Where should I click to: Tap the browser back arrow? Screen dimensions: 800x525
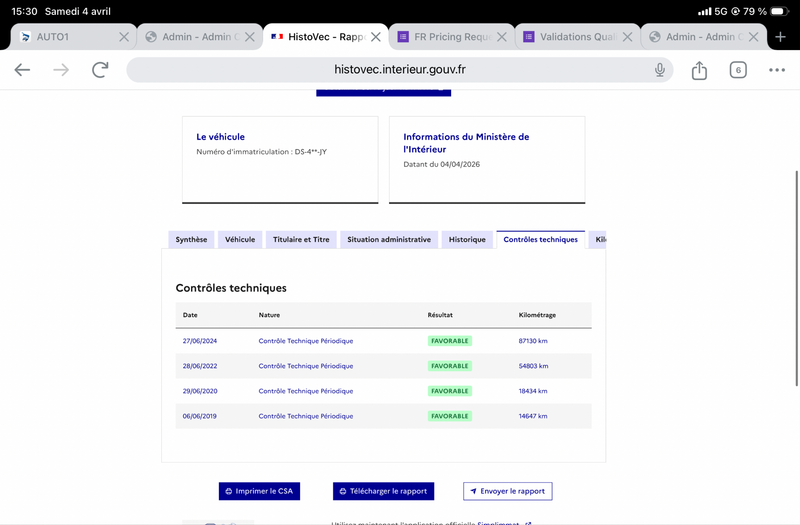(x=22, y=70)
